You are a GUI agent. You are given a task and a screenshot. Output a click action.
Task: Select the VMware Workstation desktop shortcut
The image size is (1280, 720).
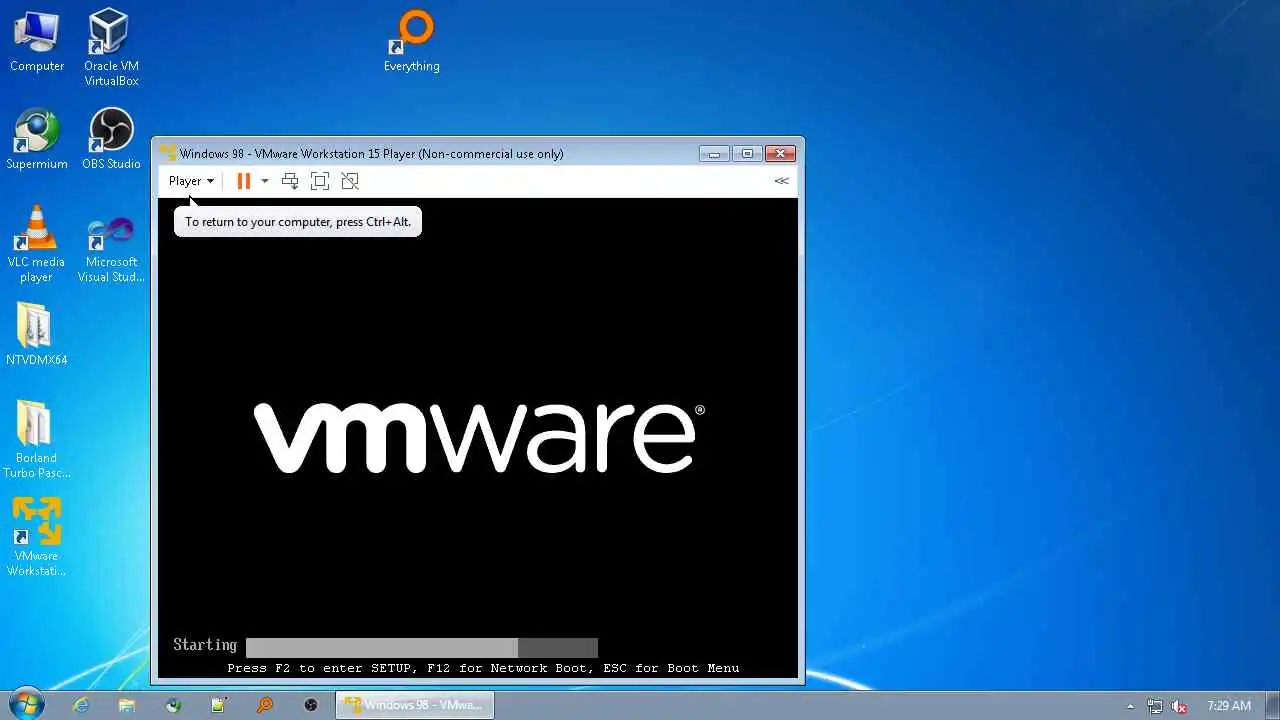click(x=36, y=538)
